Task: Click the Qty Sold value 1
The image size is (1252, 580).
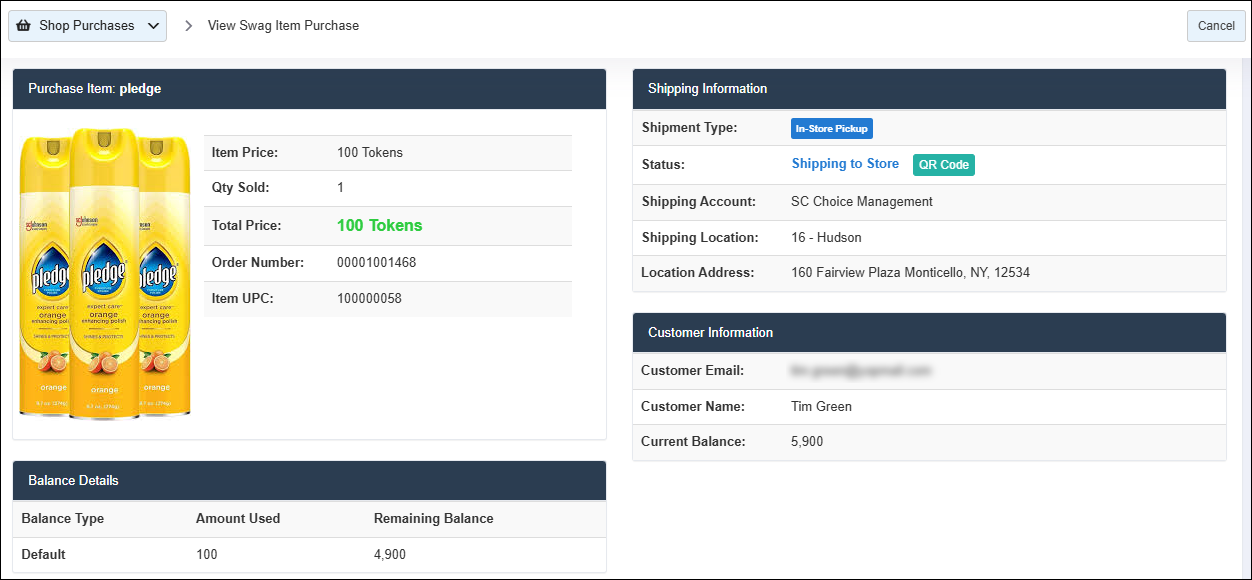Action: 340,188
